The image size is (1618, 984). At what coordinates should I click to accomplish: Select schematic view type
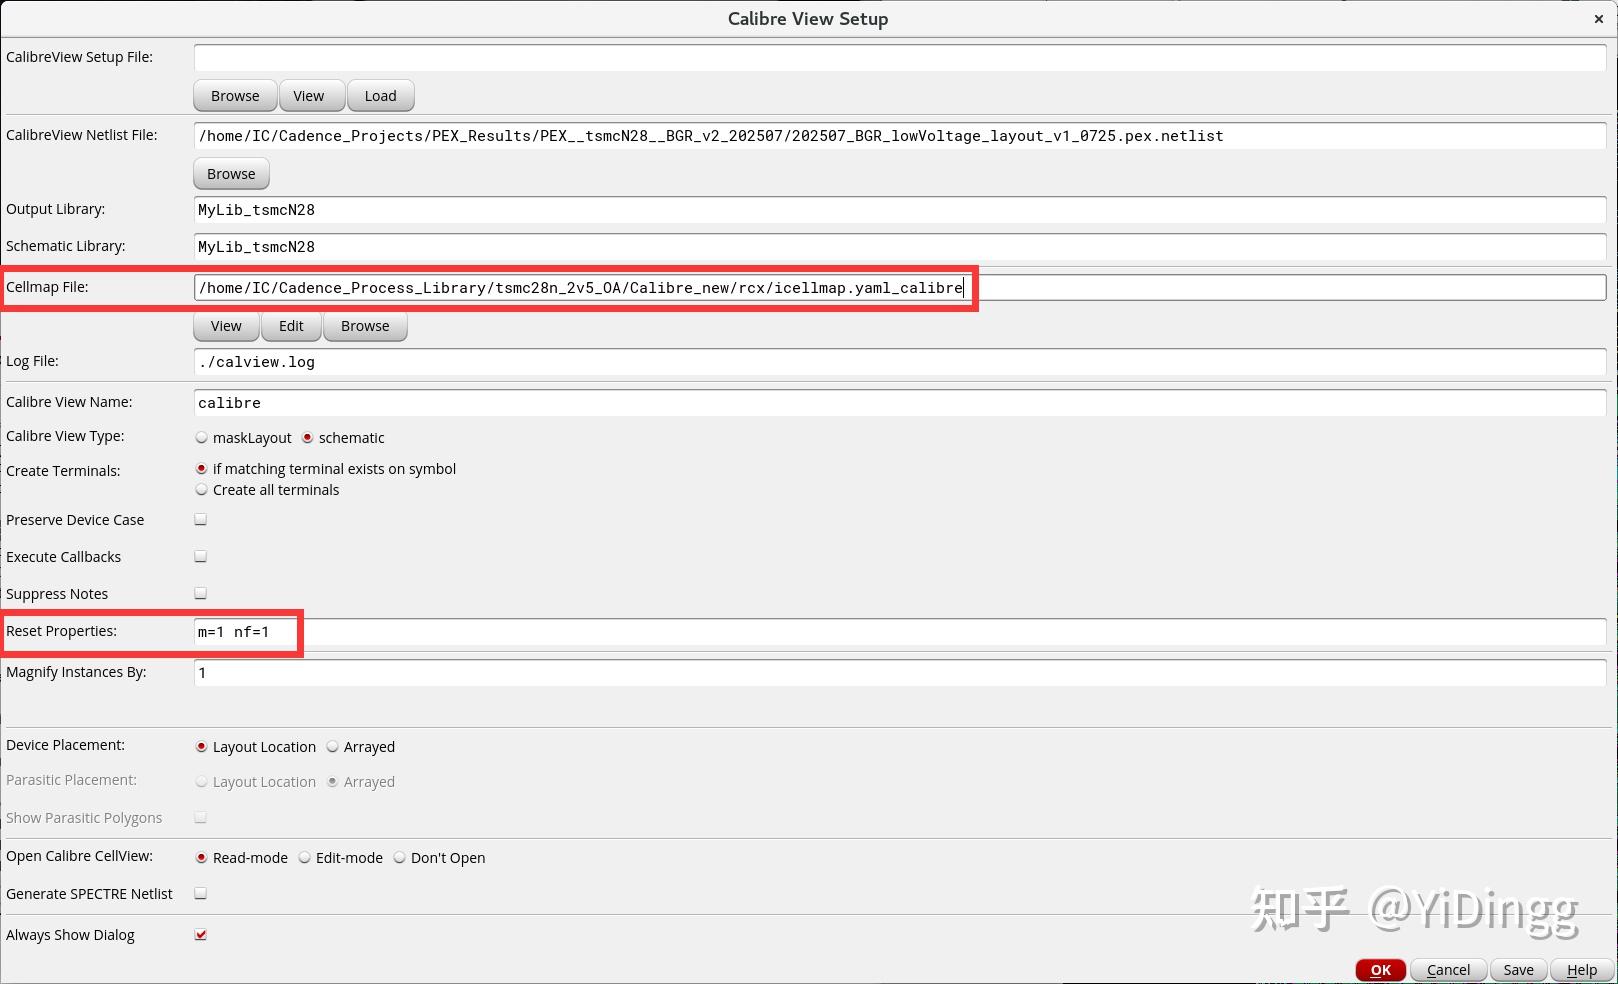[x=308, y=438]
